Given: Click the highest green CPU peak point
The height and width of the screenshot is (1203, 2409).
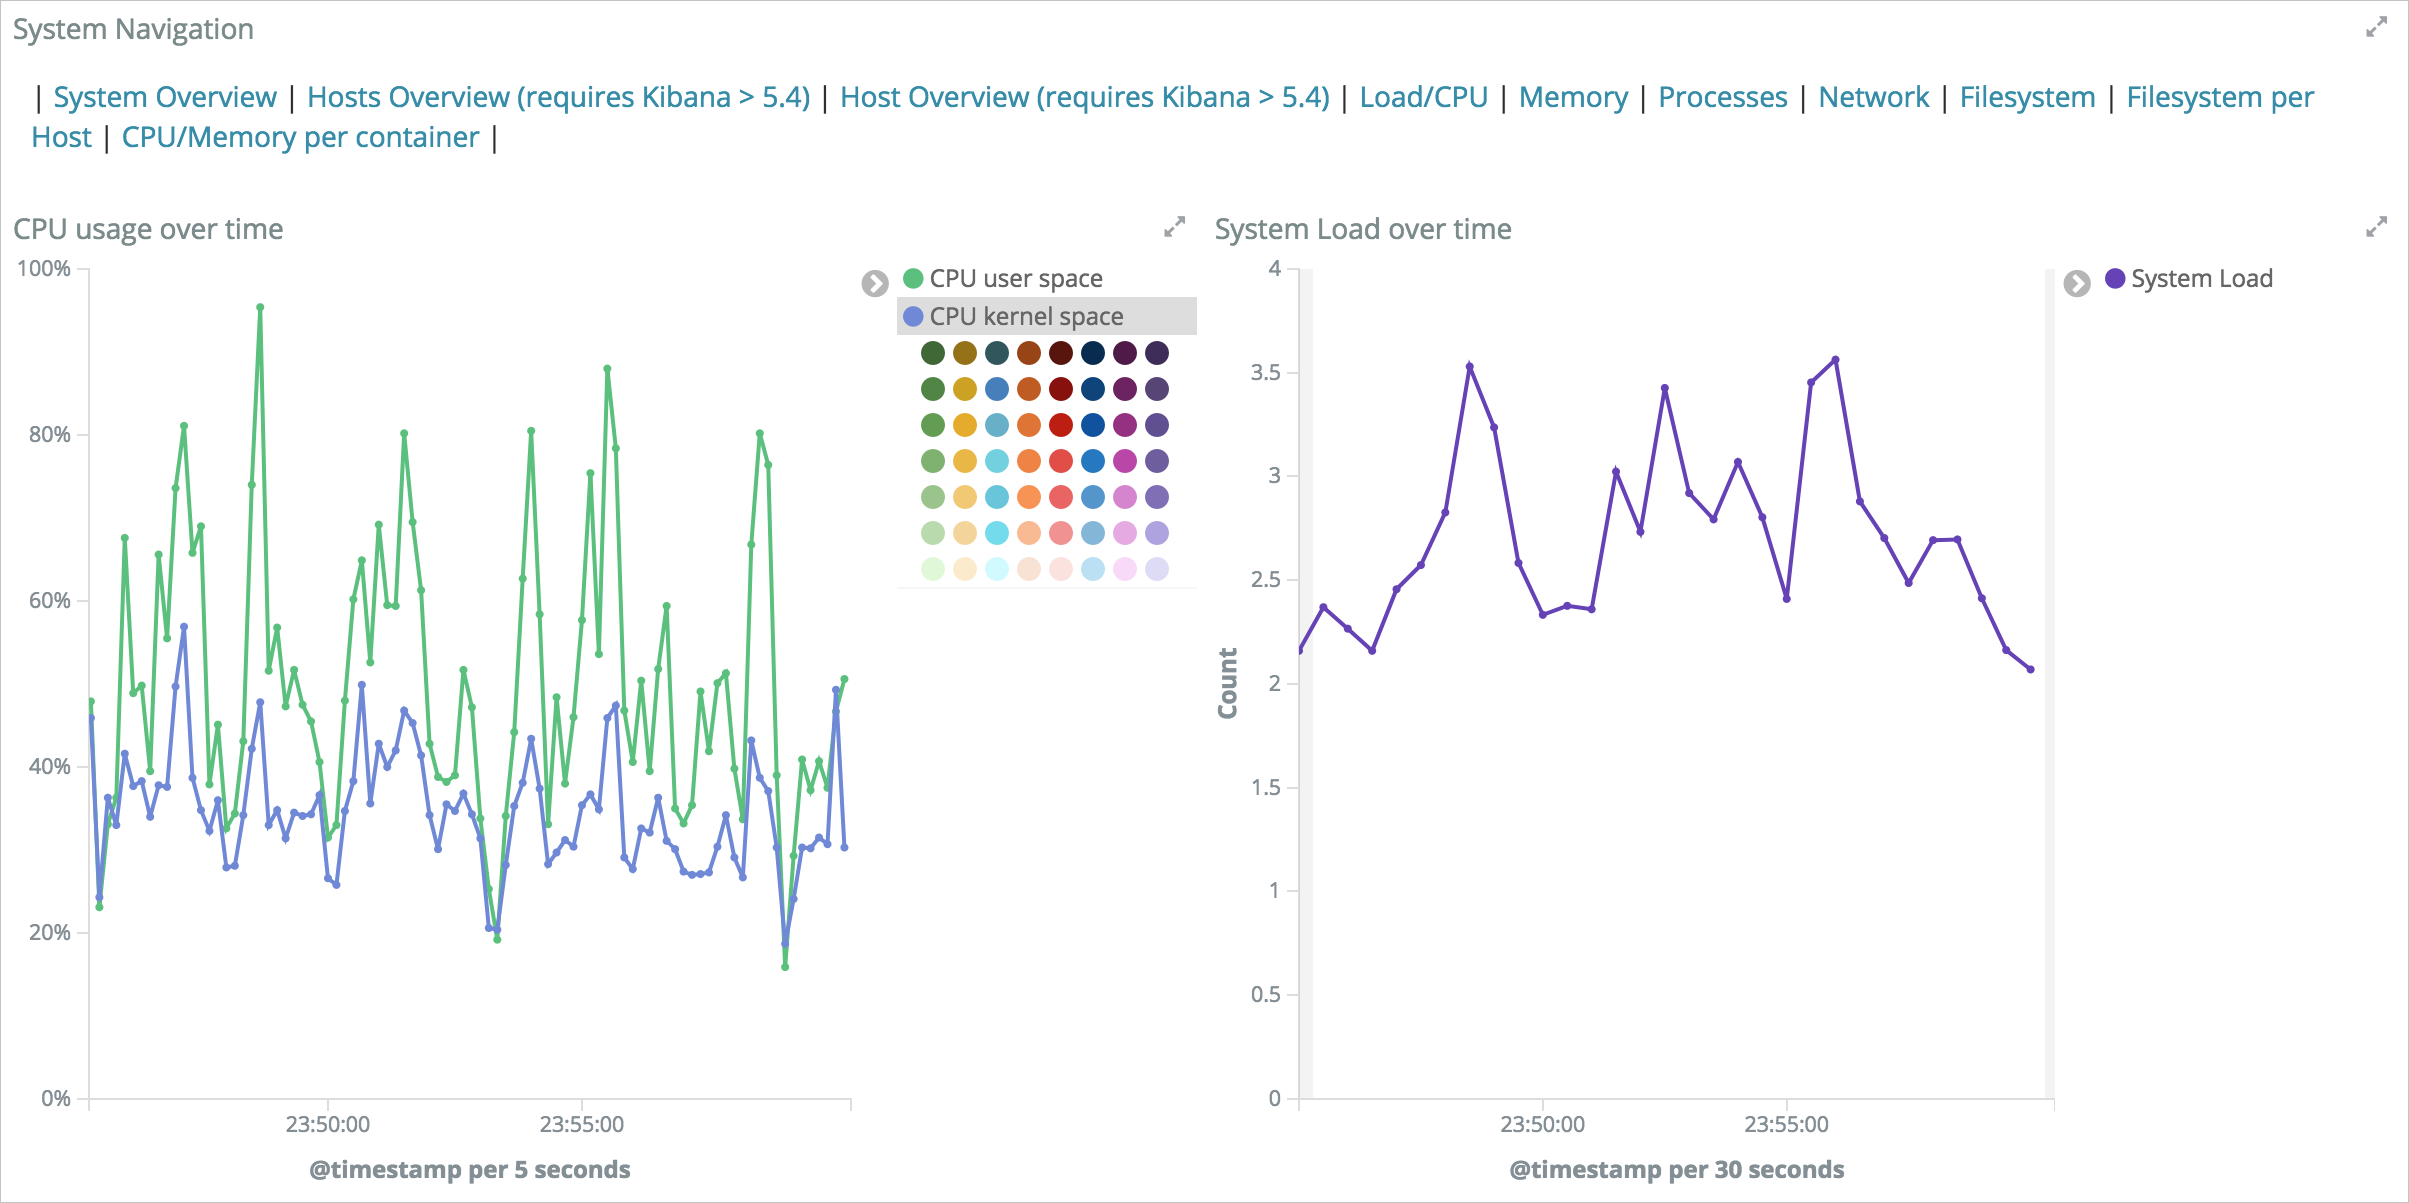Looking at the screenshot, I should pyautogui.click(x=260, y=308).
